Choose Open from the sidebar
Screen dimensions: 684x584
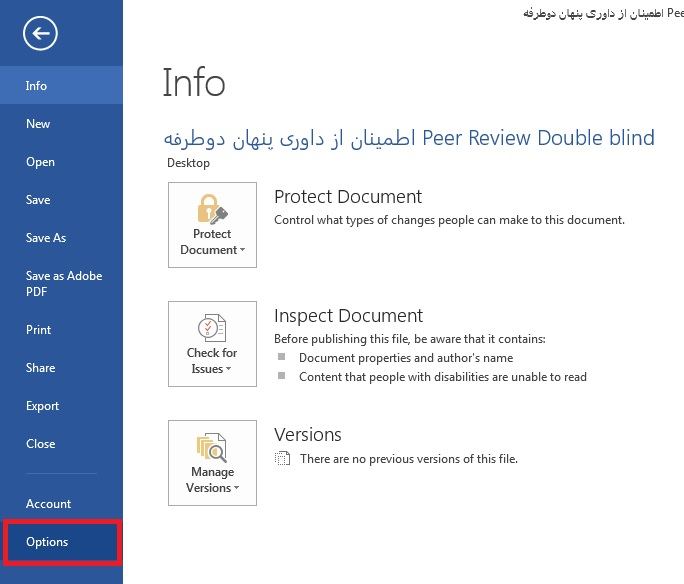tap(61, 162)
